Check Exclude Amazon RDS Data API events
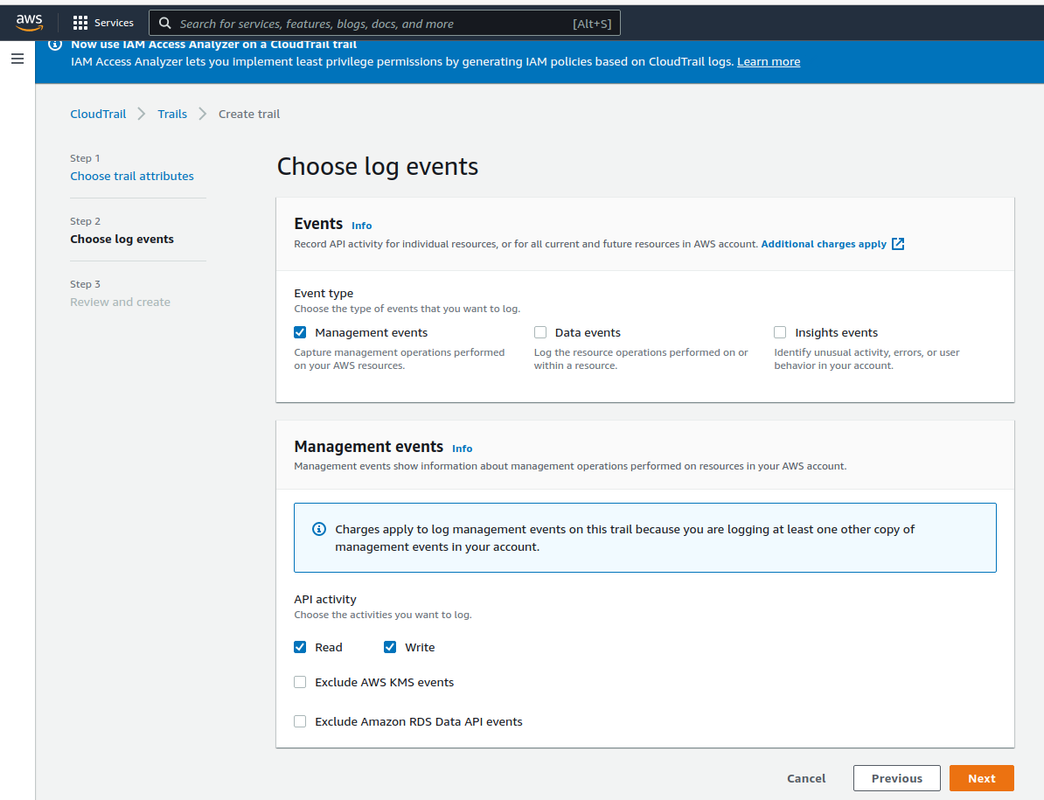The width and height of the screenshot is (1044, 800). pyautogui.click(x=300, y=721)
